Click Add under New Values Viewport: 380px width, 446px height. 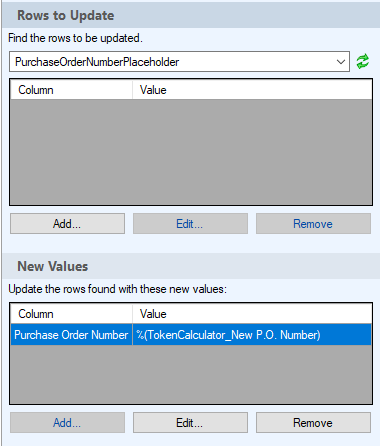(x=67, y=423)
